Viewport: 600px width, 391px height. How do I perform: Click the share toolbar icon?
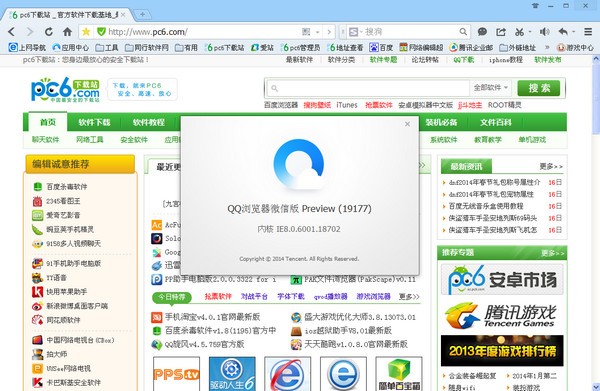pos(501,32)
